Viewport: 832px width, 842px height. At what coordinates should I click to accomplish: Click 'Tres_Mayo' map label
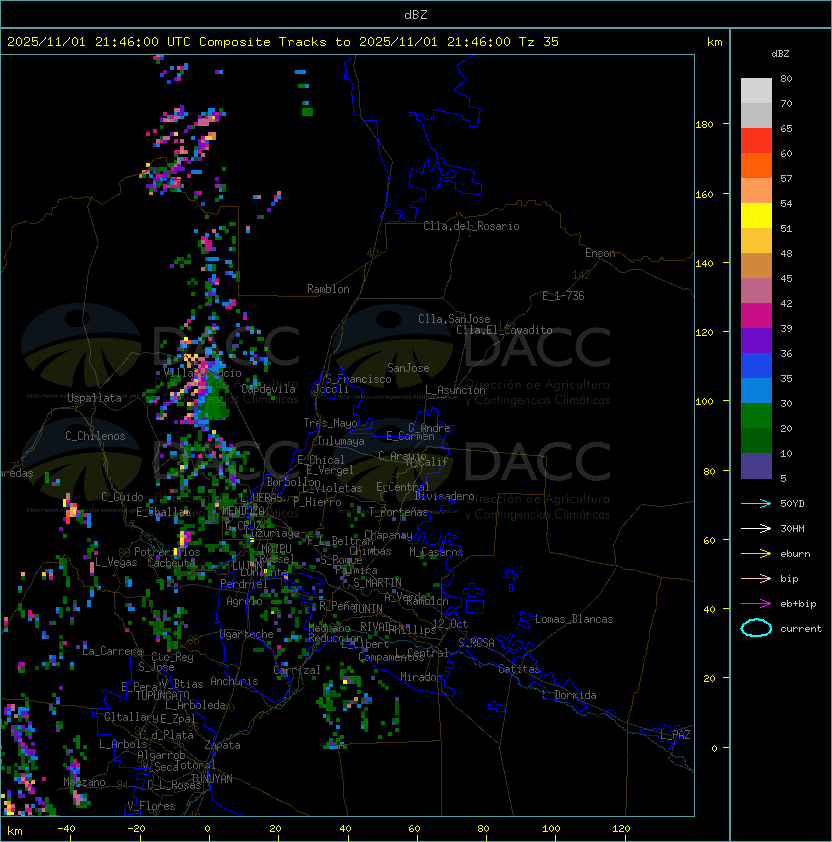(x=330, y=423)
